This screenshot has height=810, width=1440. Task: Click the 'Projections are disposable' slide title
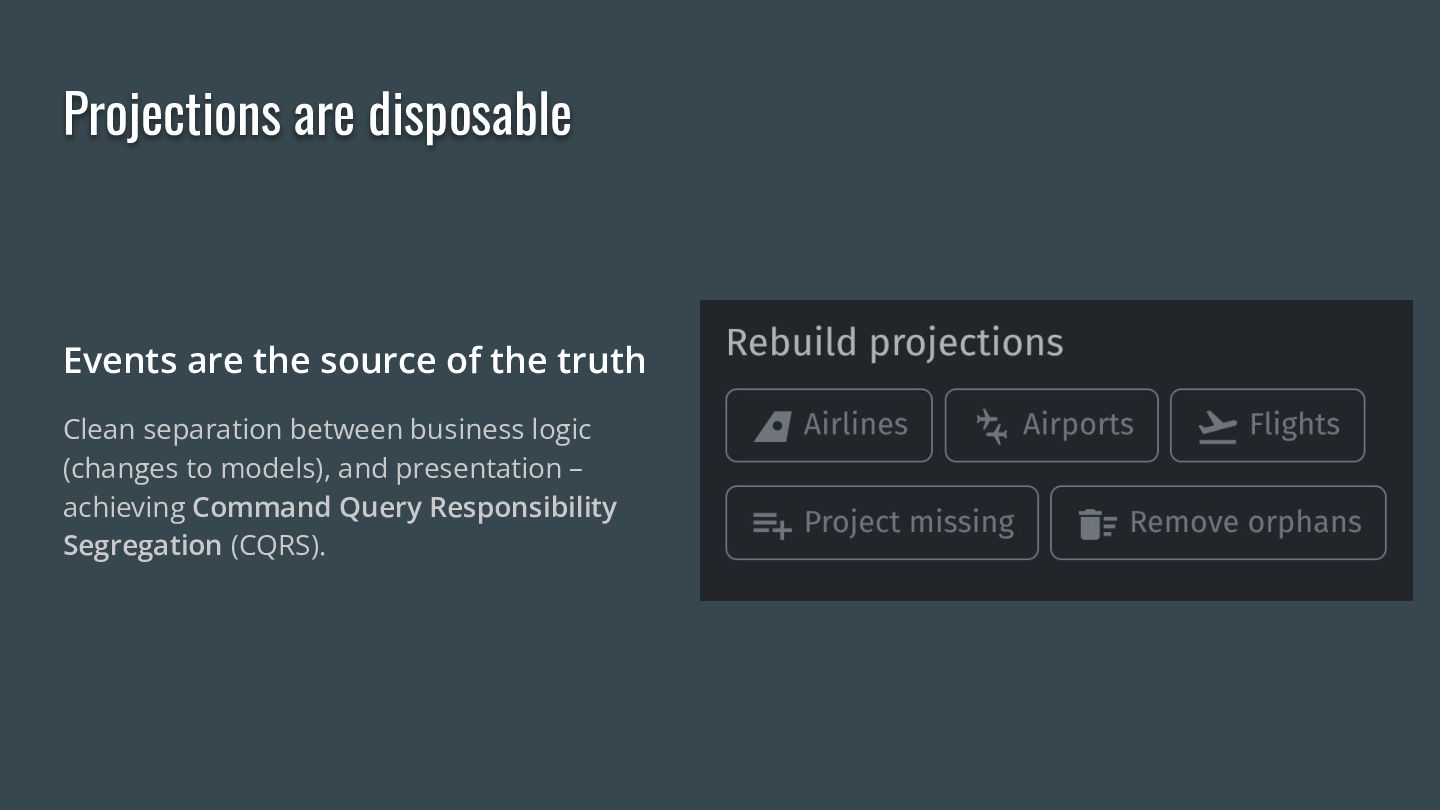pyautogui.click(x=317, y=113)
